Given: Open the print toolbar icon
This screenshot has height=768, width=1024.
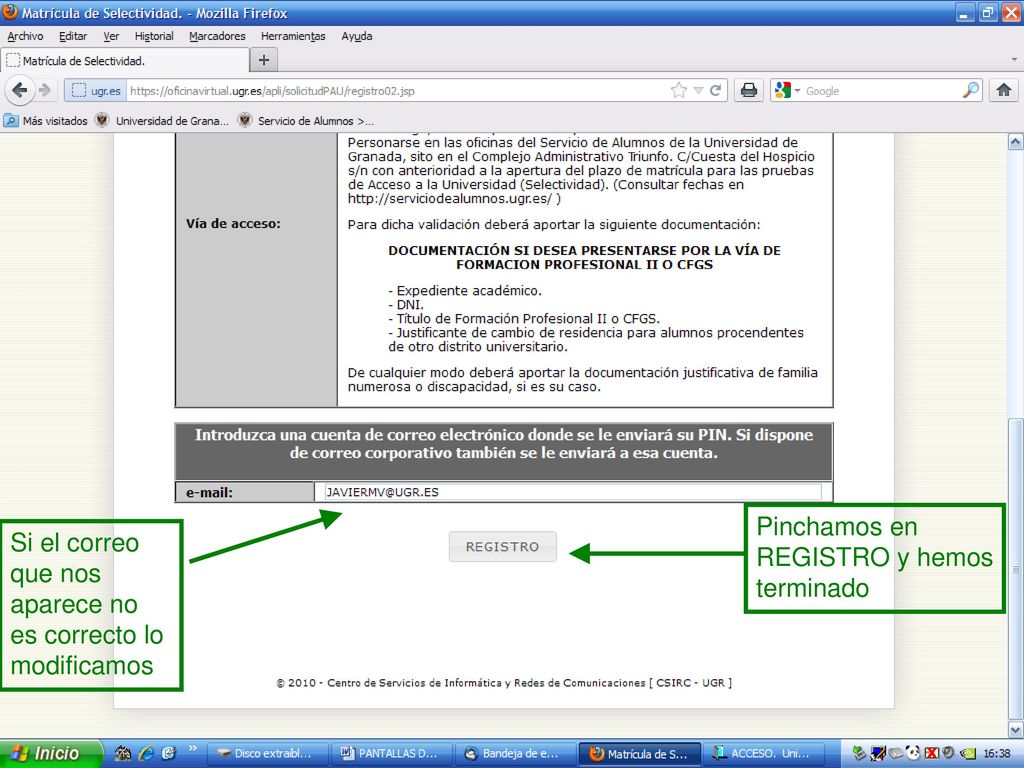Looking at the screenshot, I should [x=748, y=90].
